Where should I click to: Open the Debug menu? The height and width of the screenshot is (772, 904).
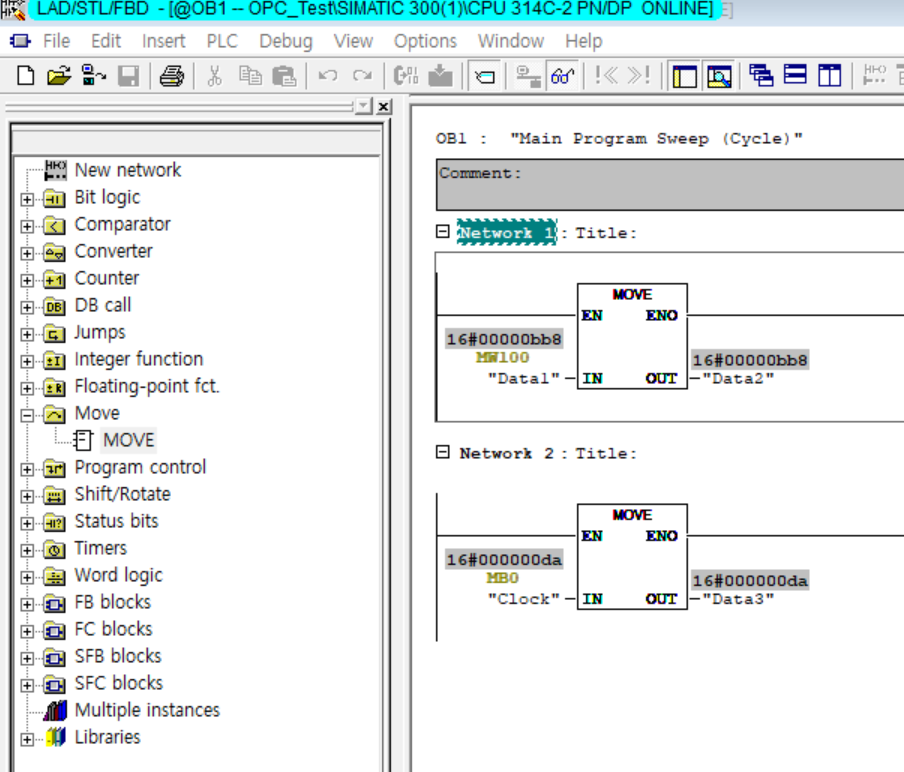(x=285, y=41)
